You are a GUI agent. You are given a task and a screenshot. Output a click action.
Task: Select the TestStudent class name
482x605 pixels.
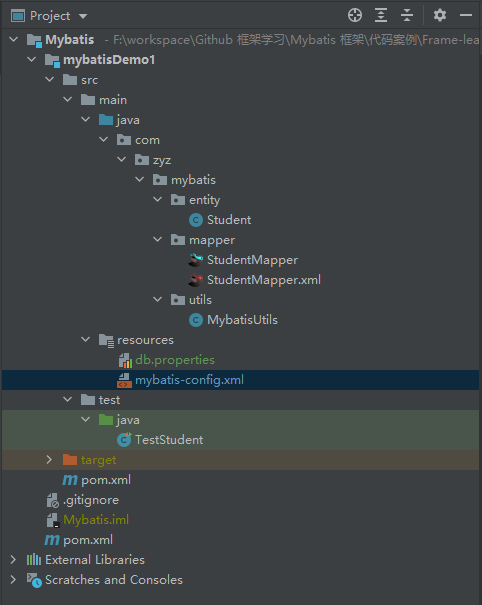169,440
